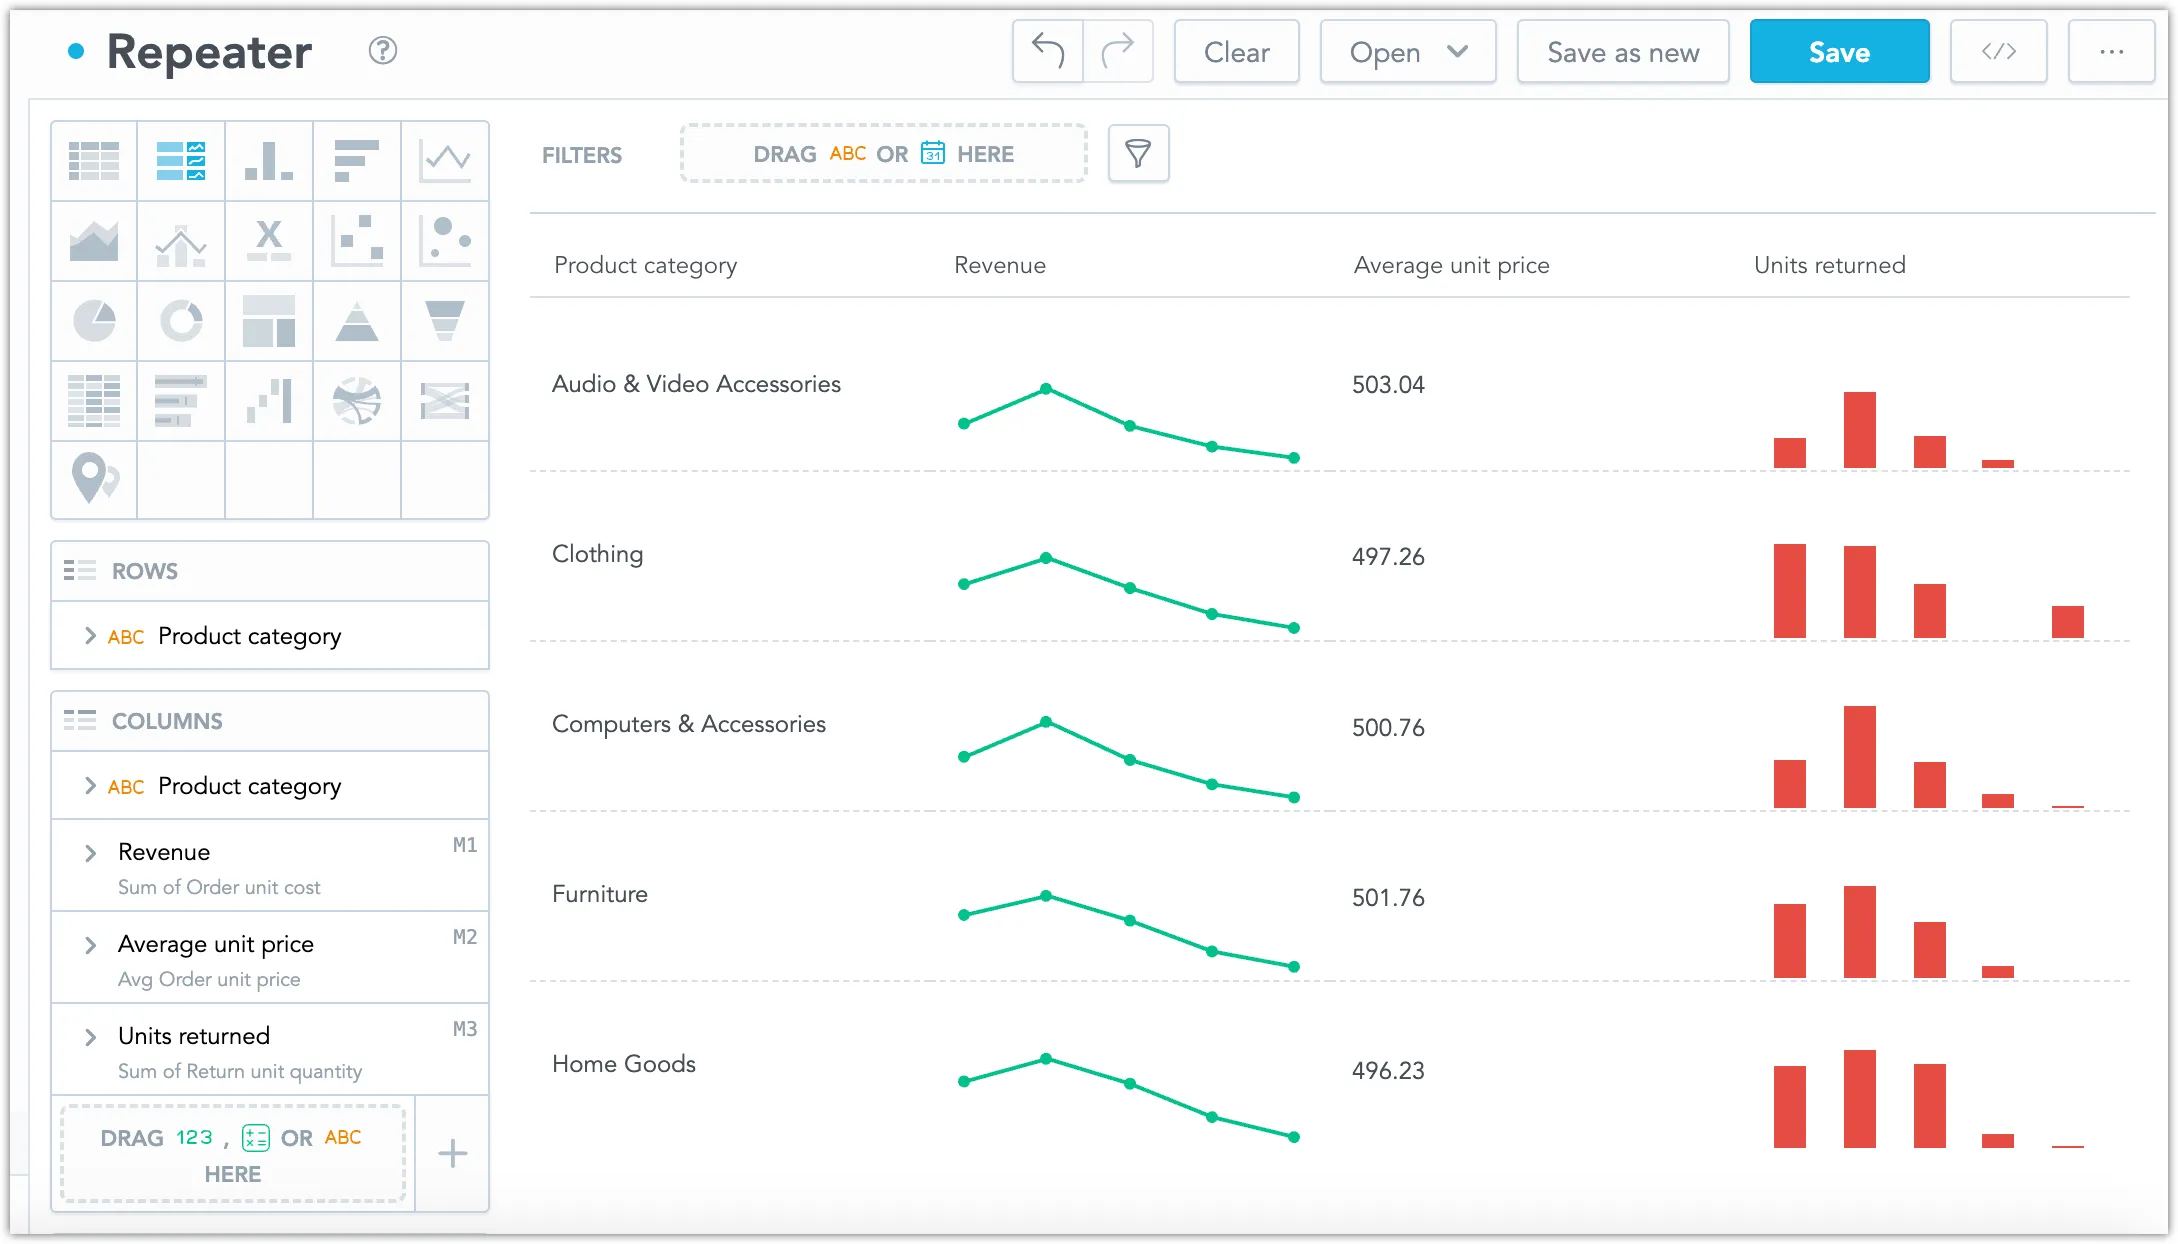This screenshot has height=1244, width=2178.
Task: Click Save as new button
Action: (1625, 51)
